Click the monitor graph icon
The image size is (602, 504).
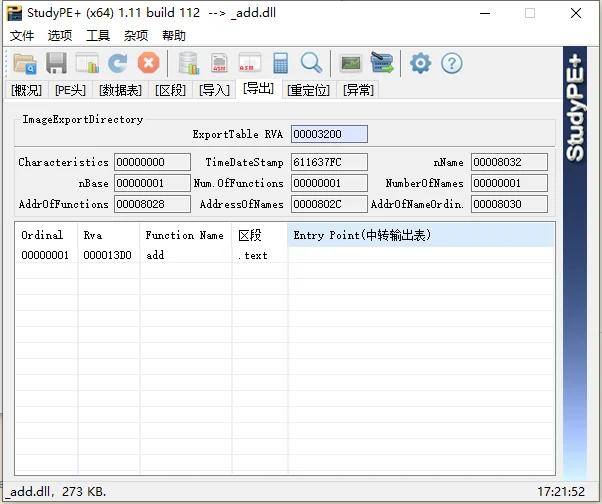click(351, 63)
